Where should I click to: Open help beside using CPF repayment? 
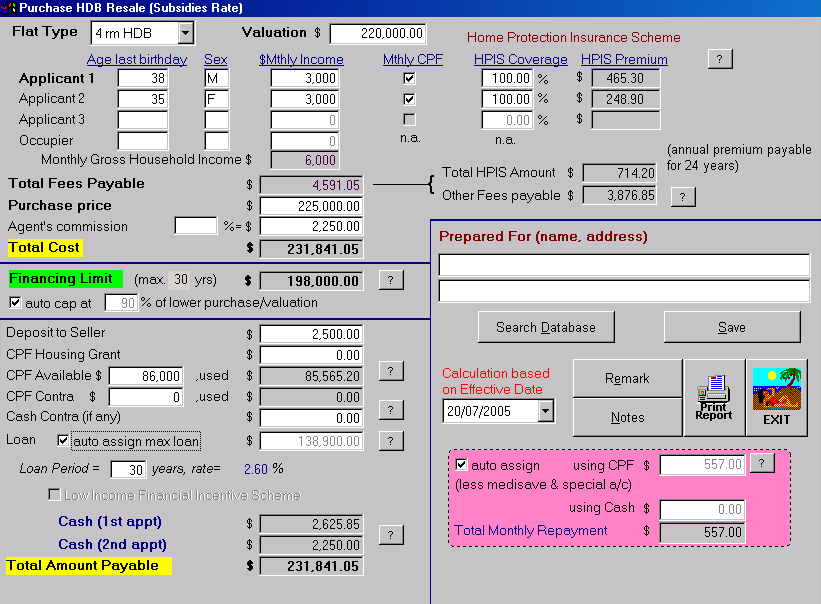762,463
